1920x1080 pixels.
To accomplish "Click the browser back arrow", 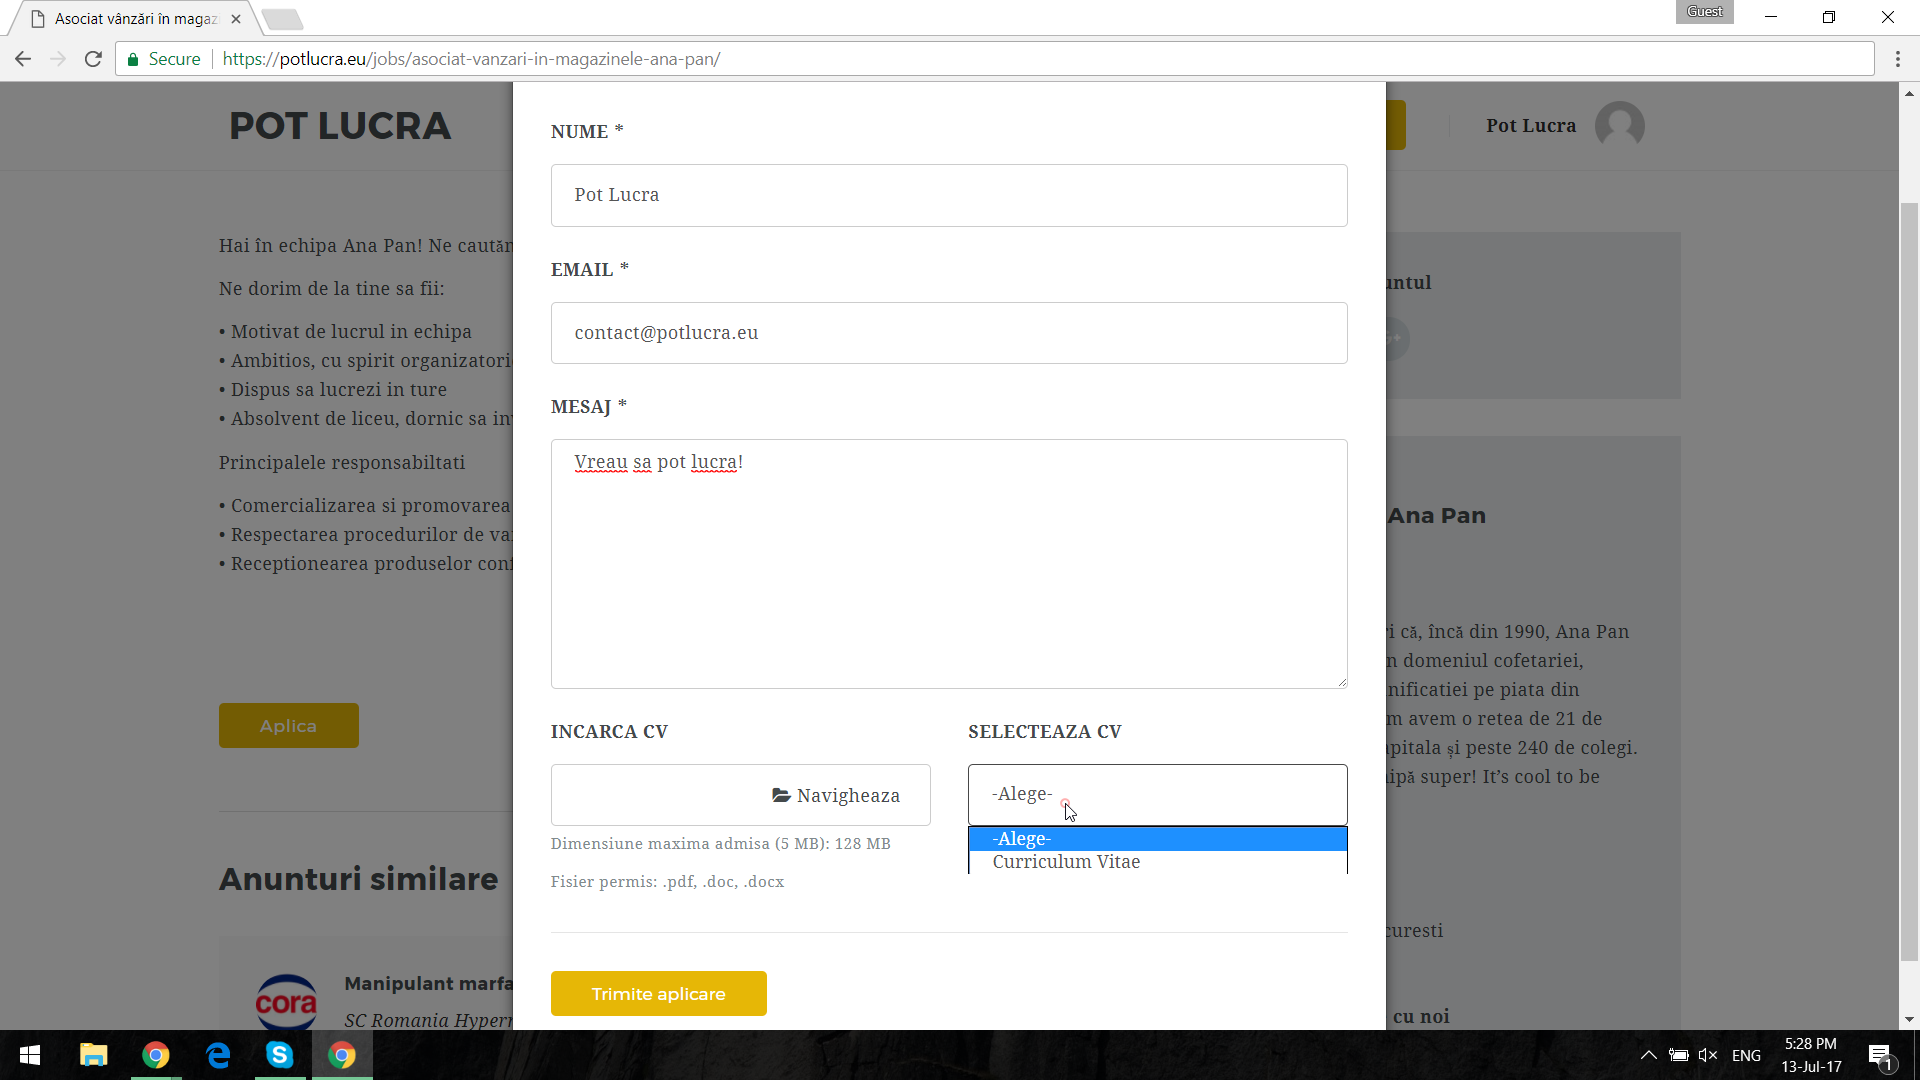I will 23,59.
